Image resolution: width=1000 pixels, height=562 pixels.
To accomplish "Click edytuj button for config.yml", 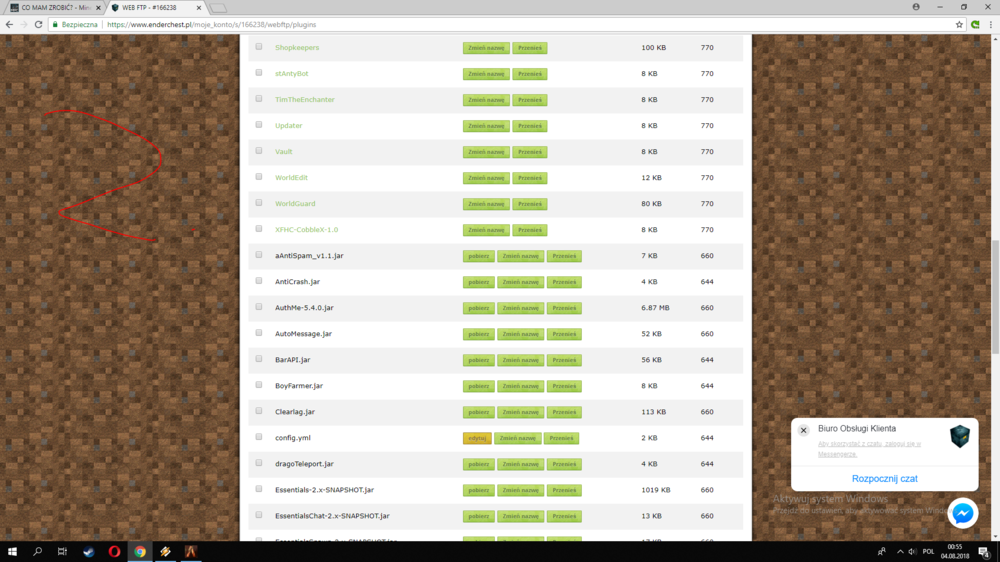I will coord(477,438).
